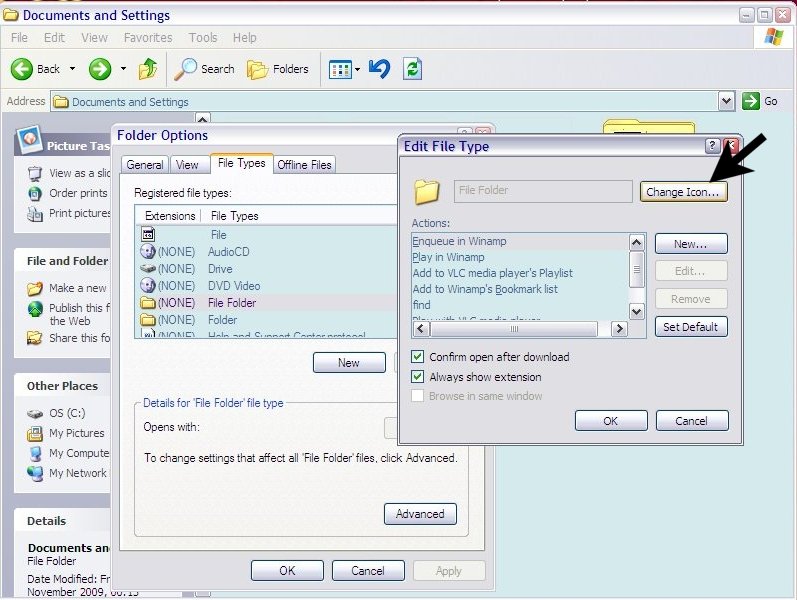The image size is (797, 600).
Task: Select Play in Winamp action
Action: (520, 257)
